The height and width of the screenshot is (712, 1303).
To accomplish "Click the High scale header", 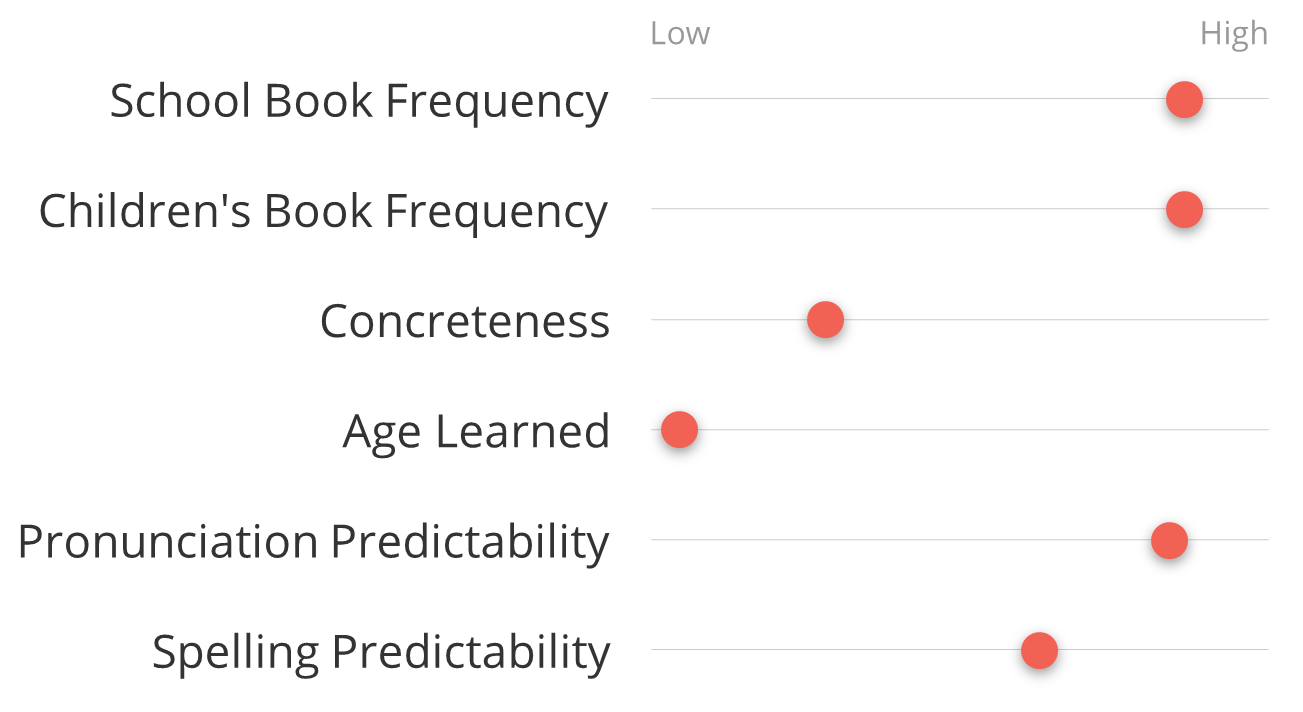I will [x=1234, y=34].
